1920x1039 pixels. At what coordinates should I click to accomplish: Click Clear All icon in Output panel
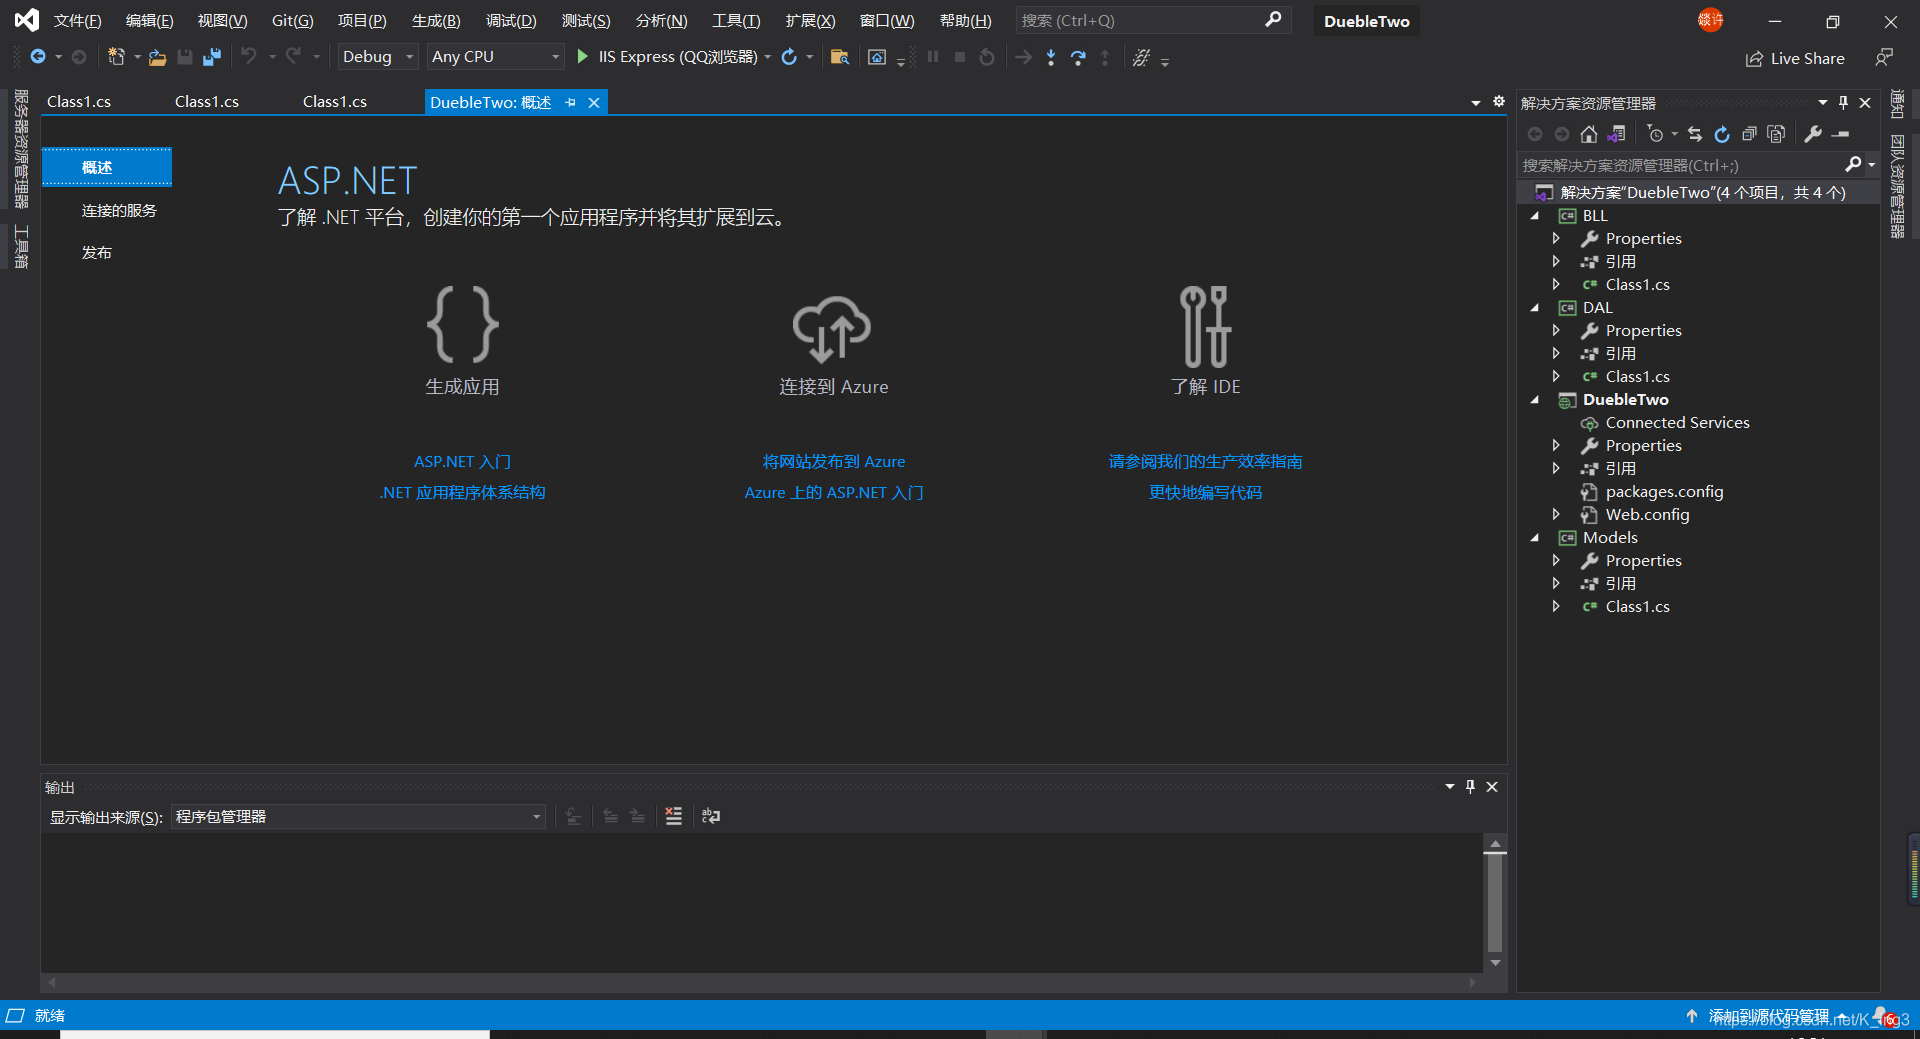pyautogui.click(x=674, y=816)
